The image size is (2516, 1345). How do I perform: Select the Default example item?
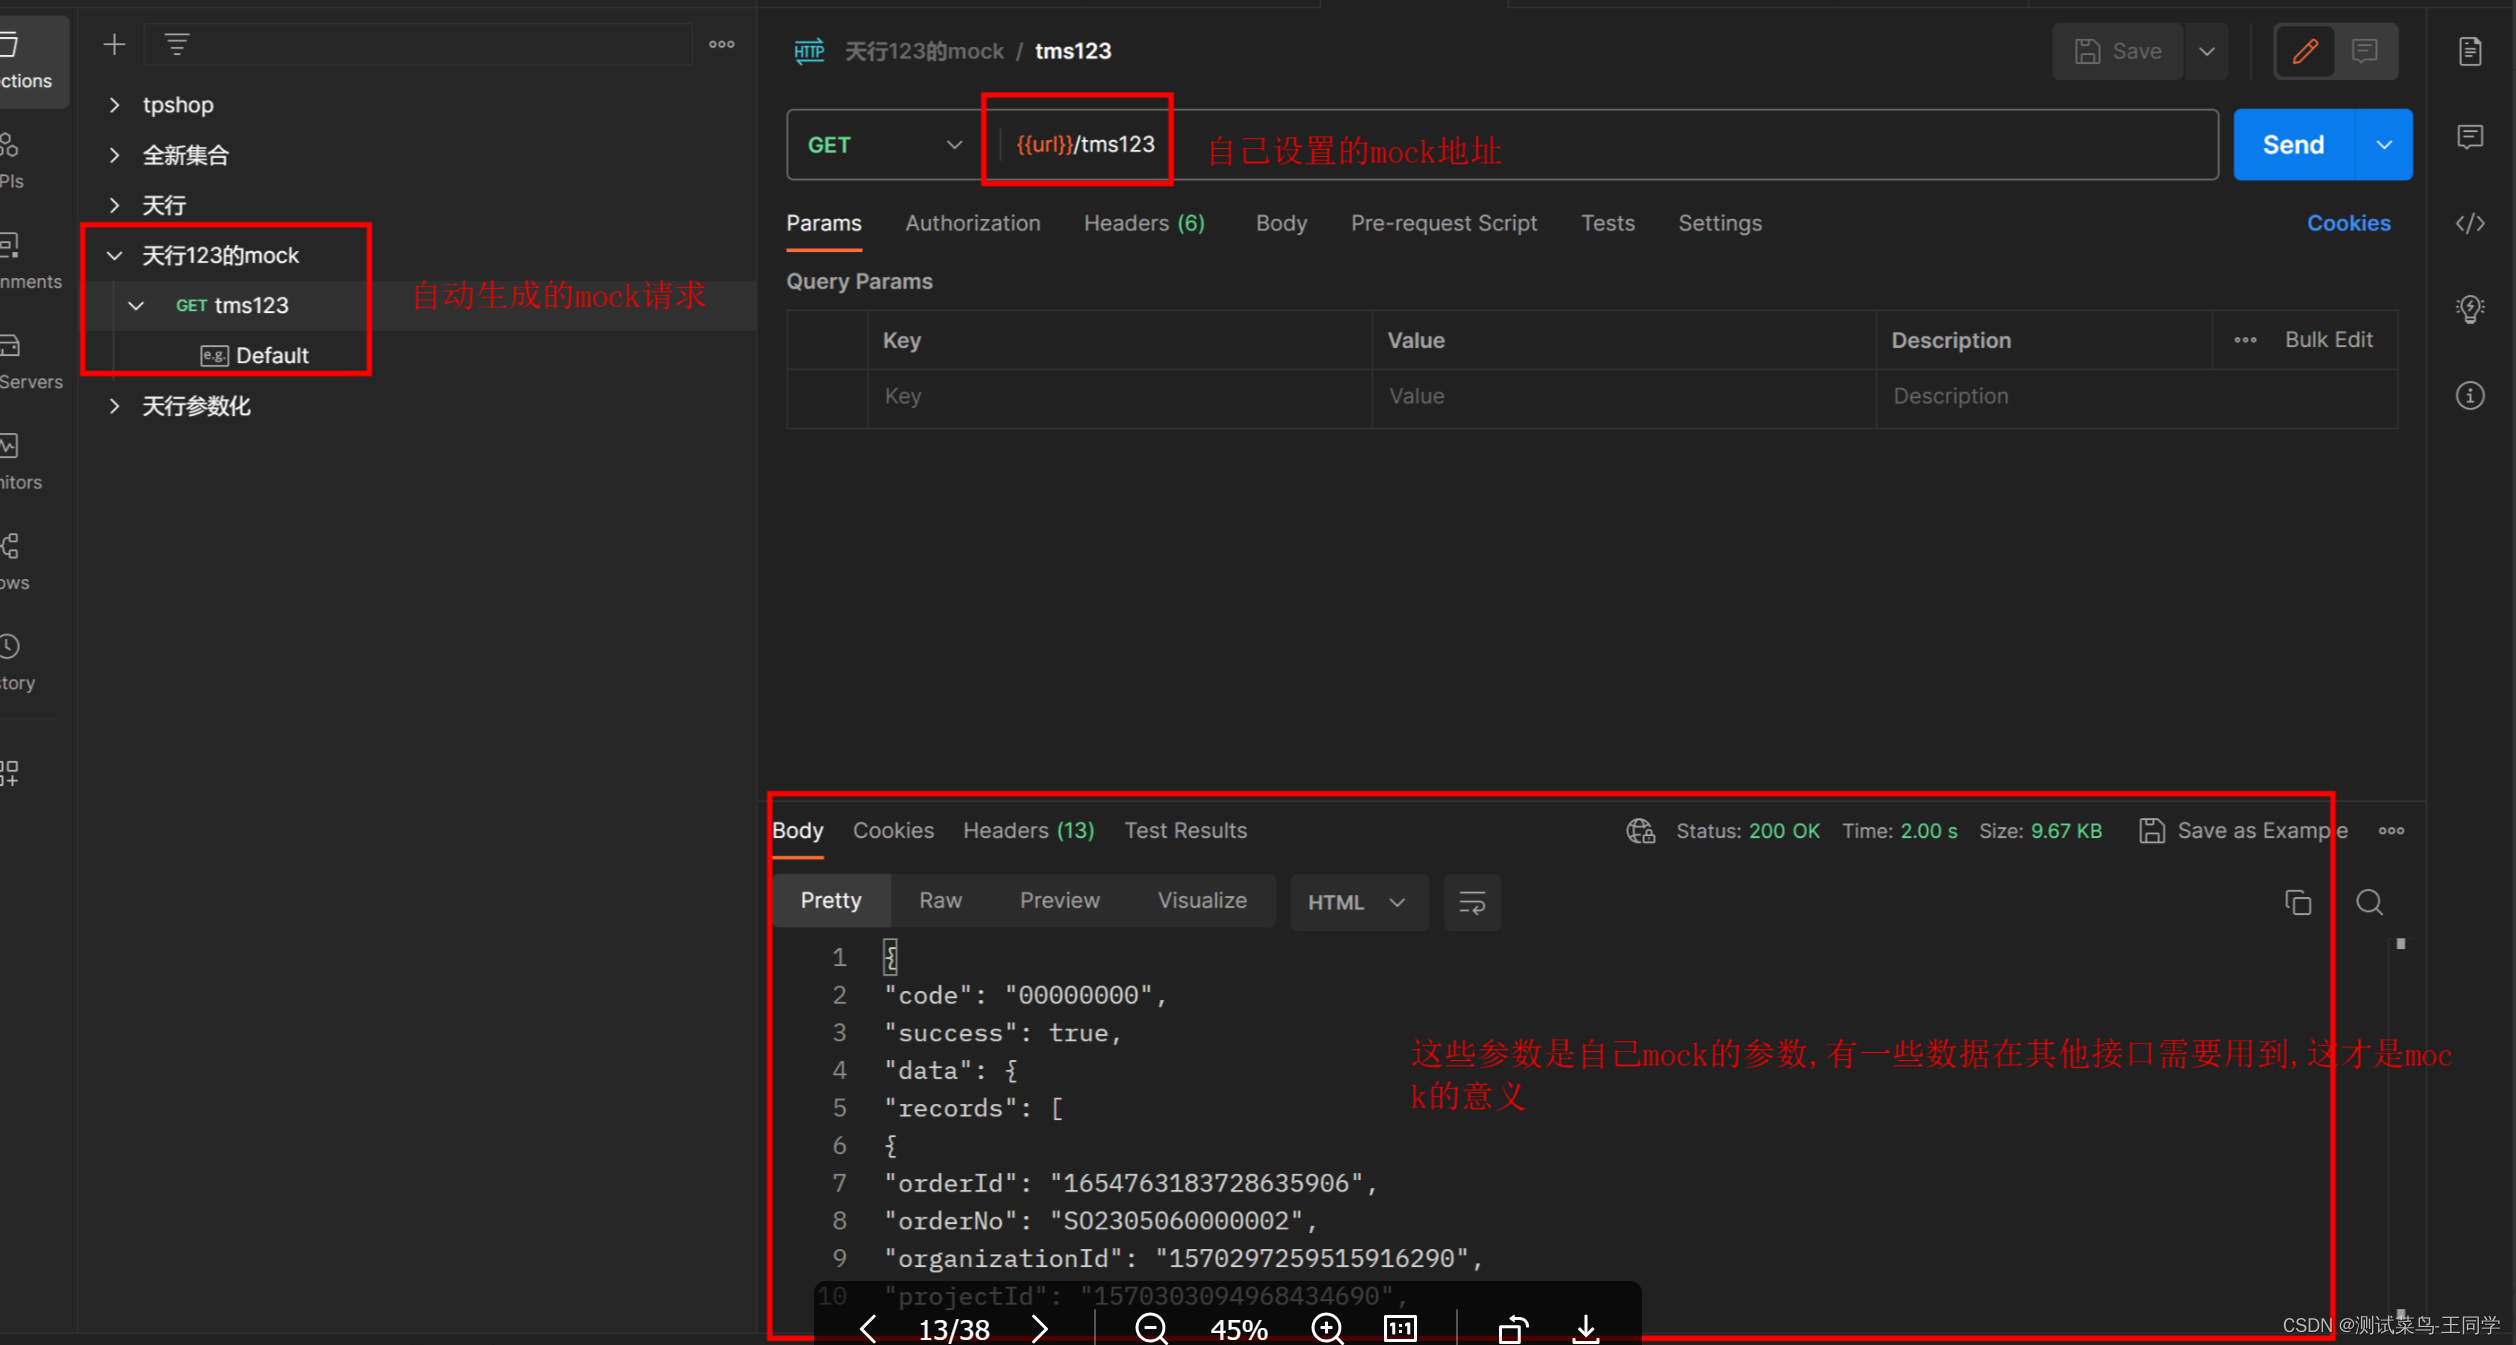click(x=255, y=355)
